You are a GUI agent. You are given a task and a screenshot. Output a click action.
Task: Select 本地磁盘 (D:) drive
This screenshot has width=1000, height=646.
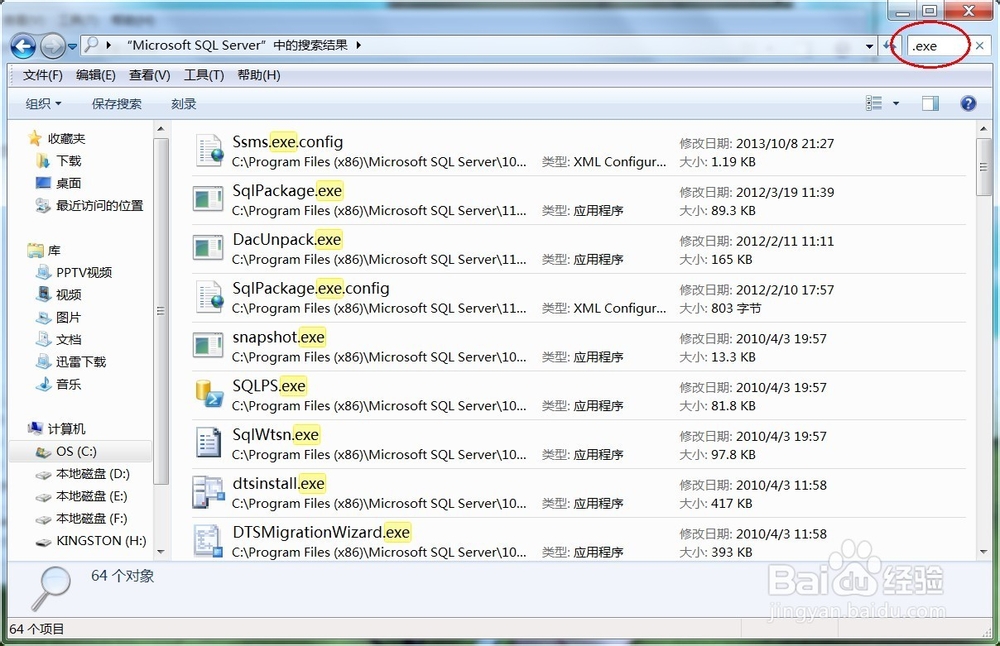pos(83,474)
